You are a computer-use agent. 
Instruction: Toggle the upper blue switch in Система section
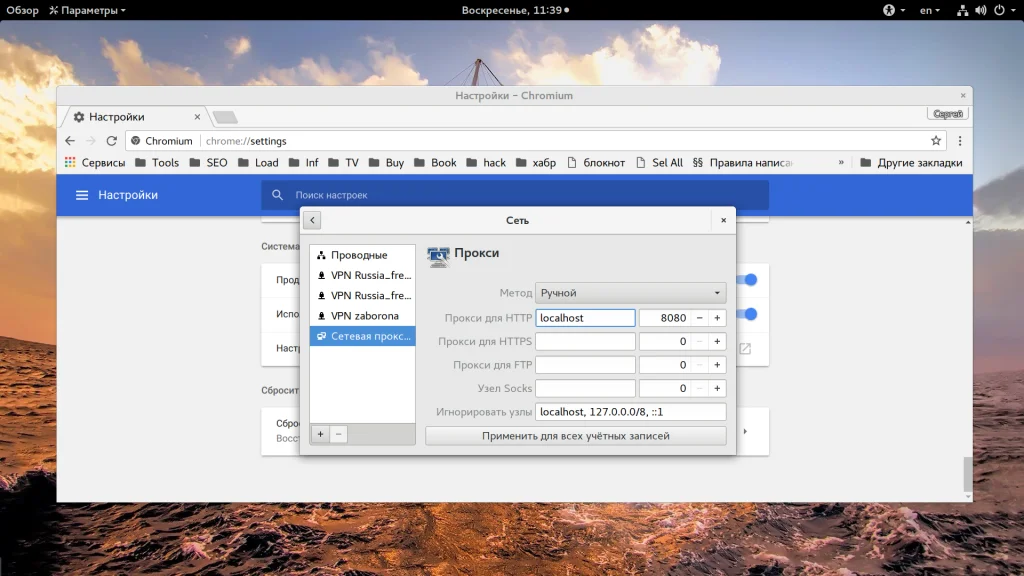(x=749, y=280)
